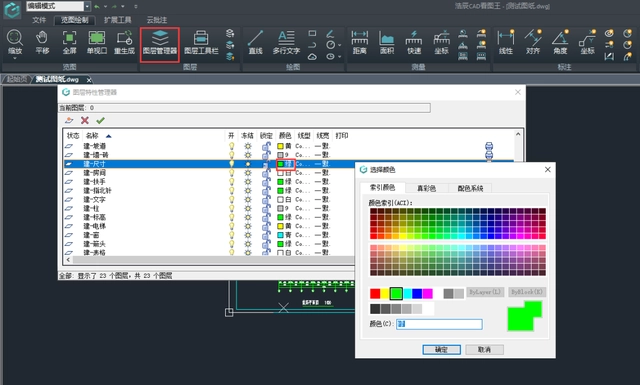Pick the magenta standard color swatch
Image resolution: width=640 pixels, height=385 pixels.
click(x=427, y=293)
